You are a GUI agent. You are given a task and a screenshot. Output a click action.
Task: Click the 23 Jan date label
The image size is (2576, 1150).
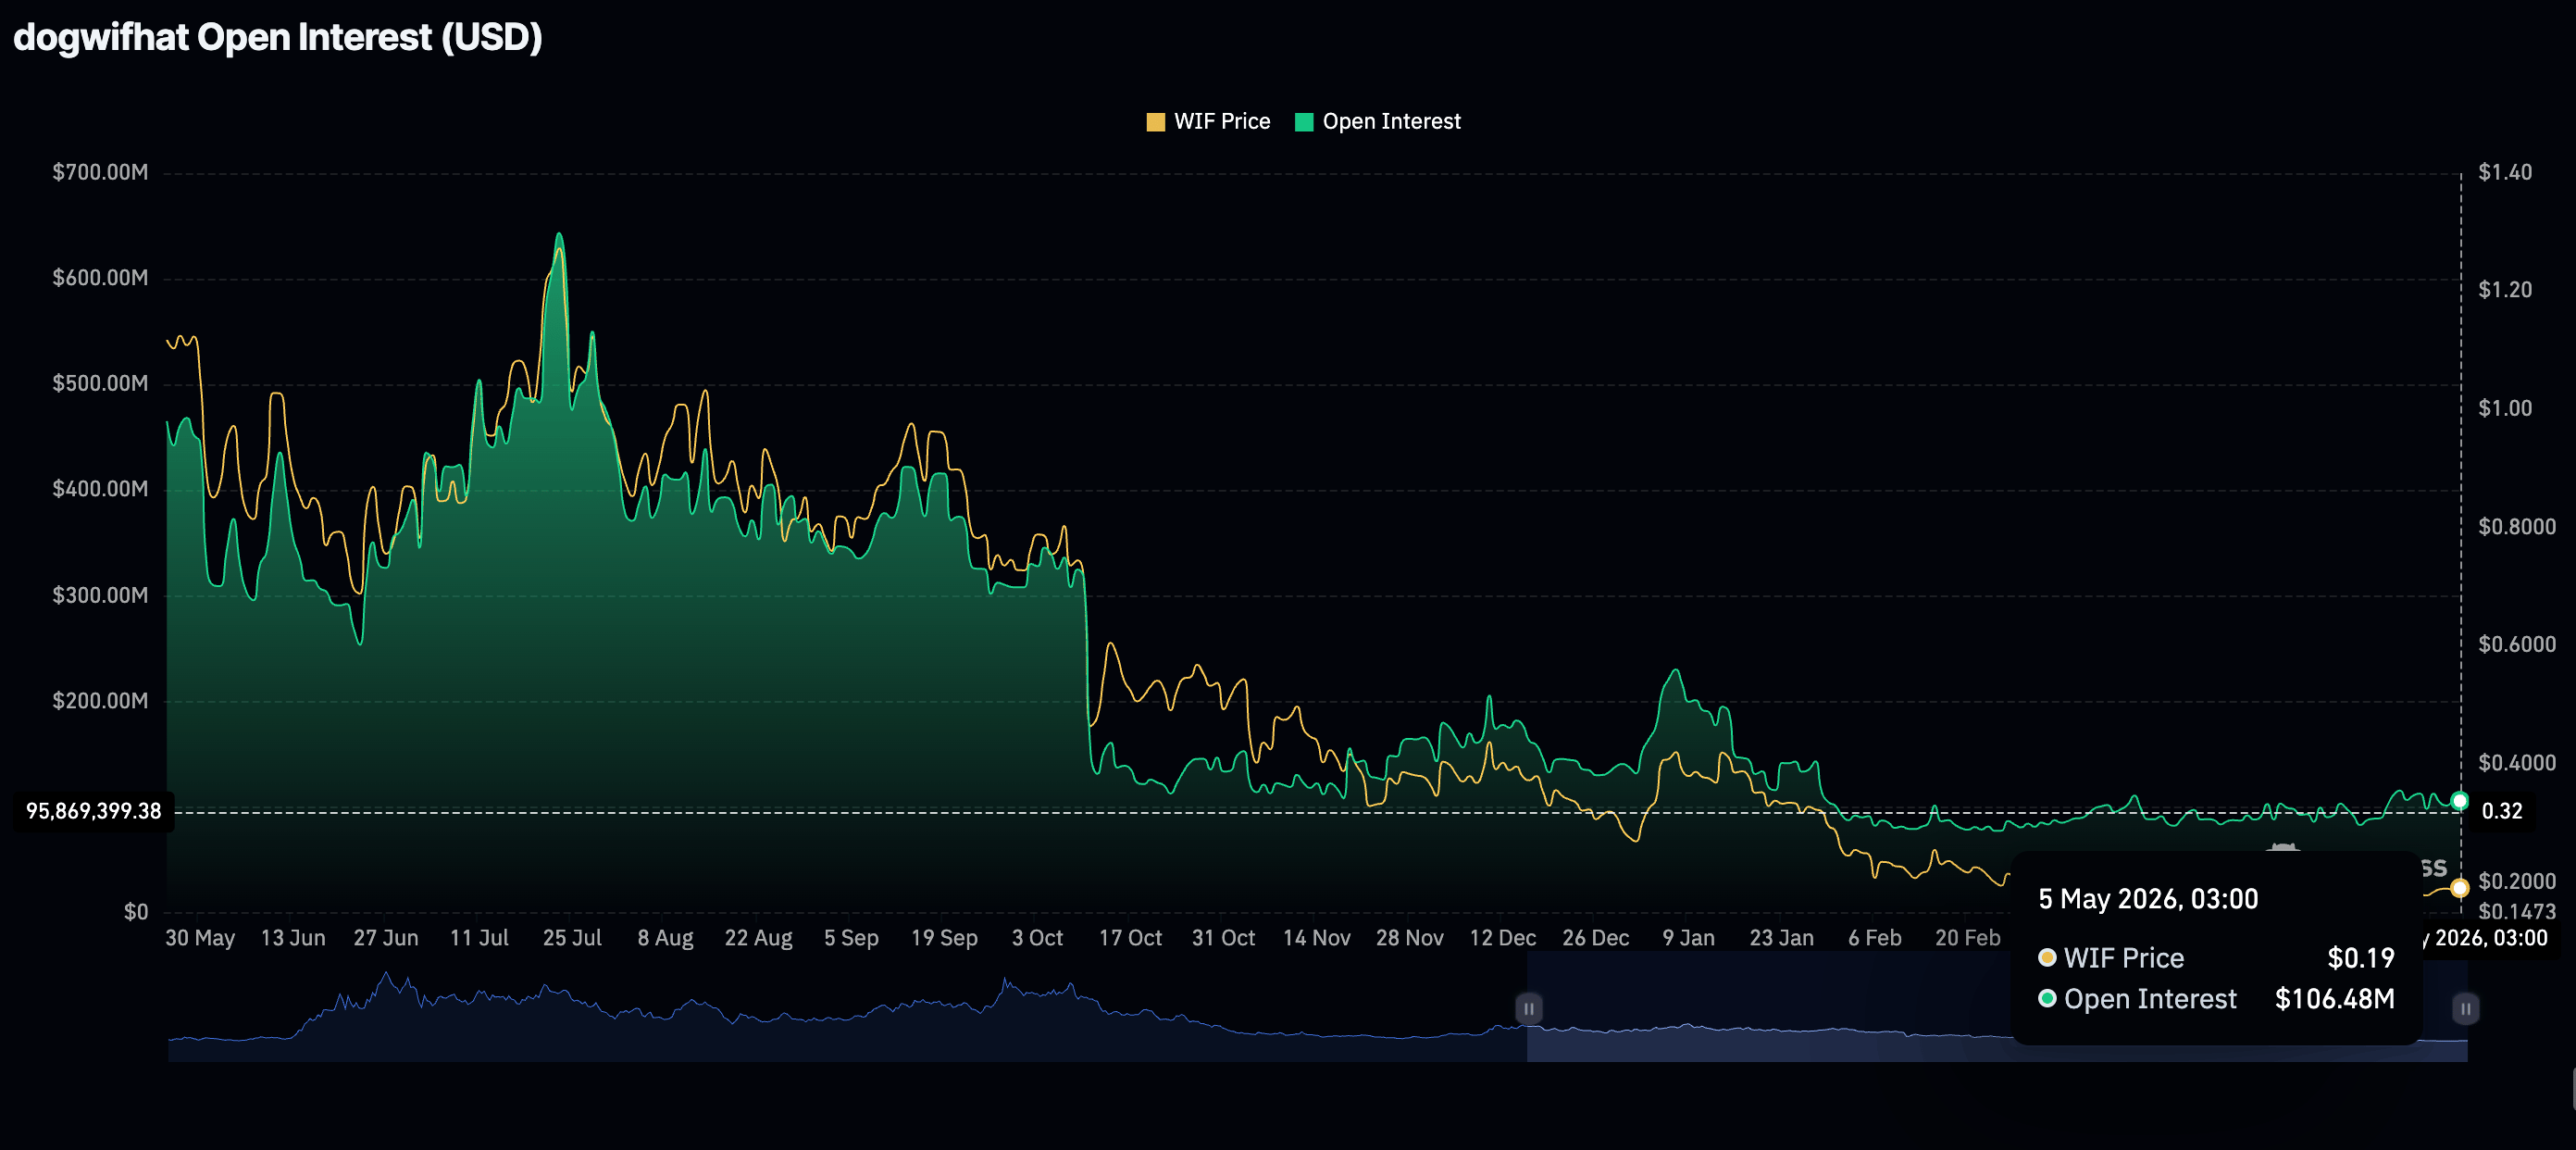(x=1781, y=938)
